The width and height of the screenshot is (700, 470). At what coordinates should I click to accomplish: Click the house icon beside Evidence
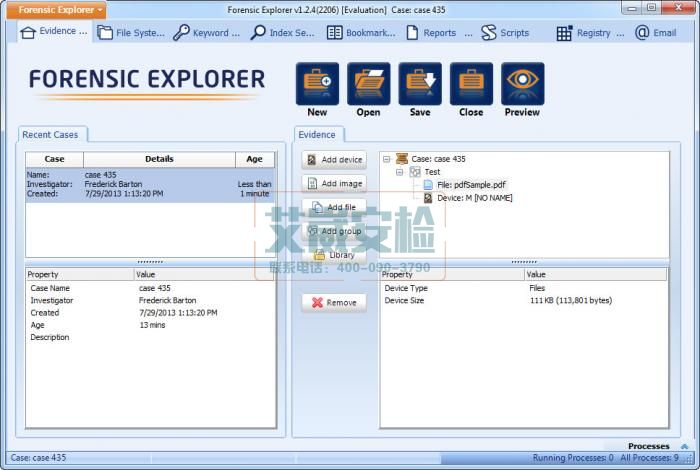[x=28, y=33]
